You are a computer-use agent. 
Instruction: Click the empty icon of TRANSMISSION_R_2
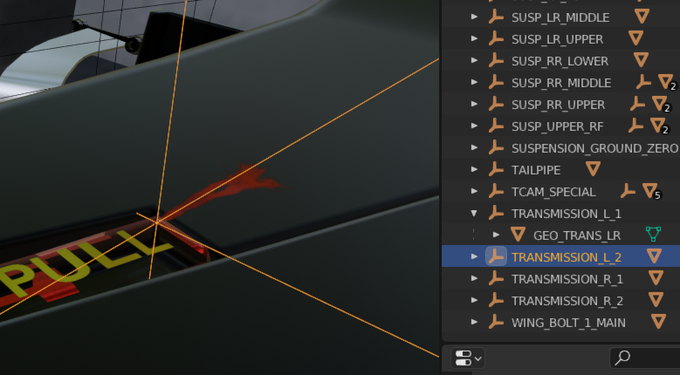[496, 300]
